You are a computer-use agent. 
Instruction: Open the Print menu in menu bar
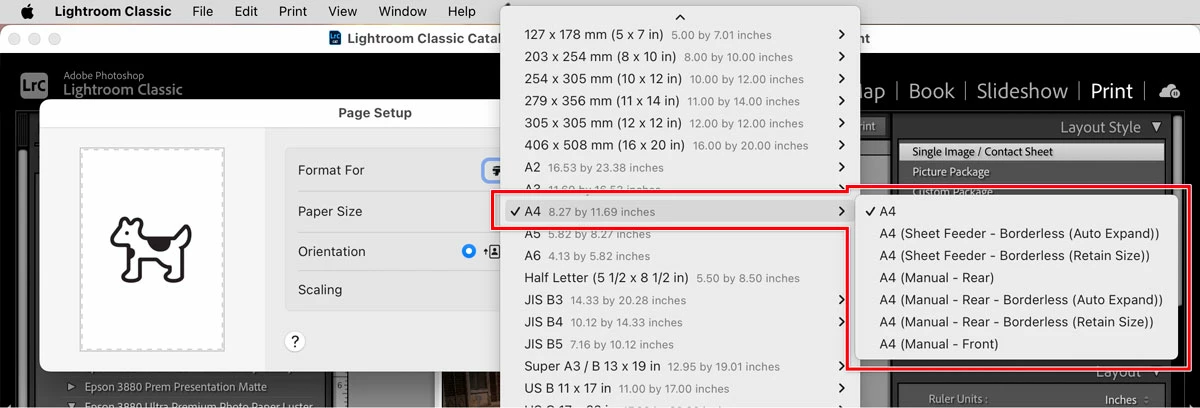[x=293, y=11]
